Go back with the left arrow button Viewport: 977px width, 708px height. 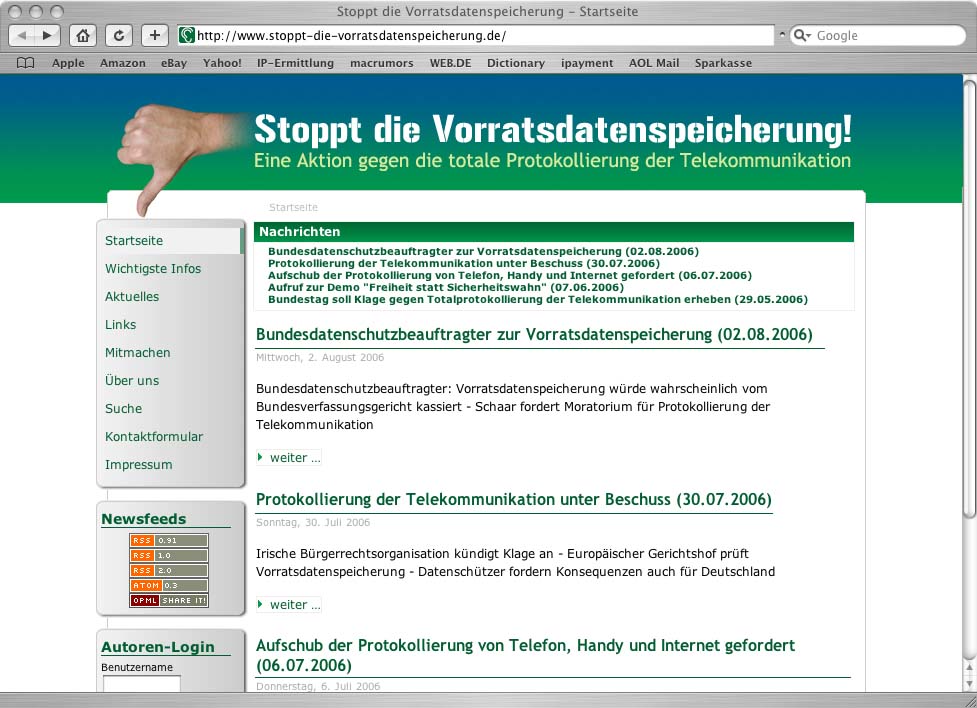(23, 35)
